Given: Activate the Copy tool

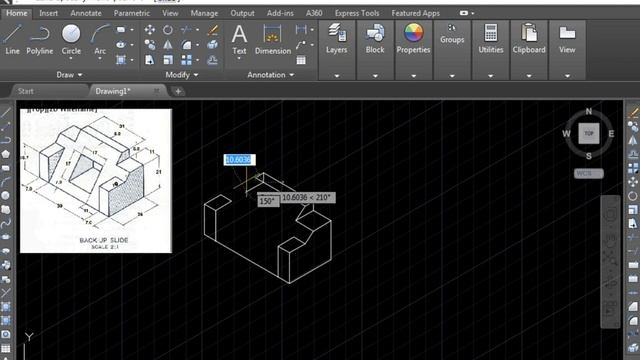Looking at the screenshot, I should (150, 45).
